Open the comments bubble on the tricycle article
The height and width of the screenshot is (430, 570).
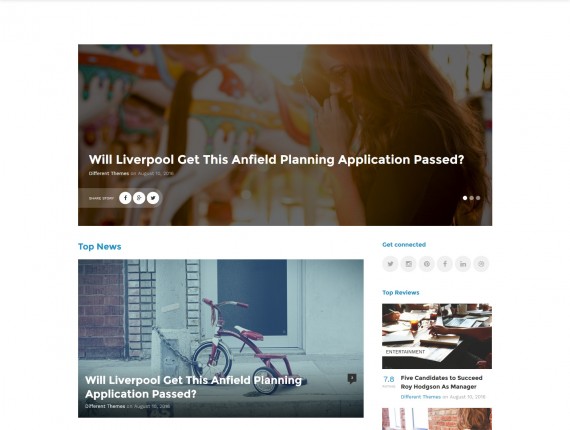pyautogui.click(x=352, y=378)
